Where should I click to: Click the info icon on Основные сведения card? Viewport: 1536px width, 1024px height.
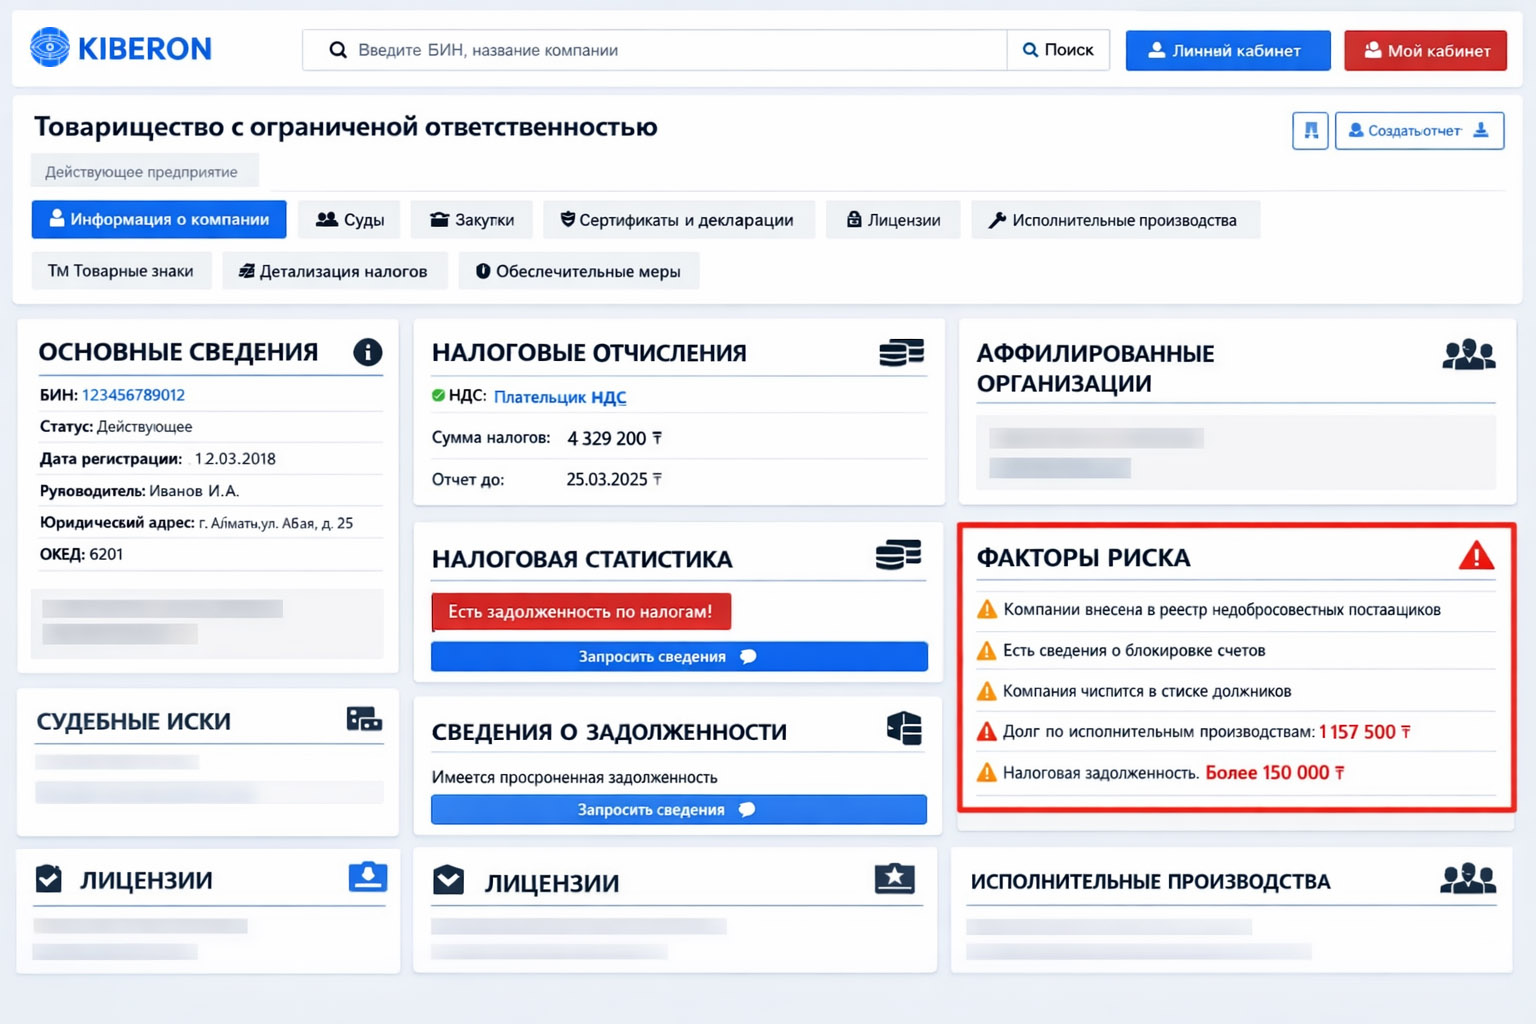tap(367, 353)
